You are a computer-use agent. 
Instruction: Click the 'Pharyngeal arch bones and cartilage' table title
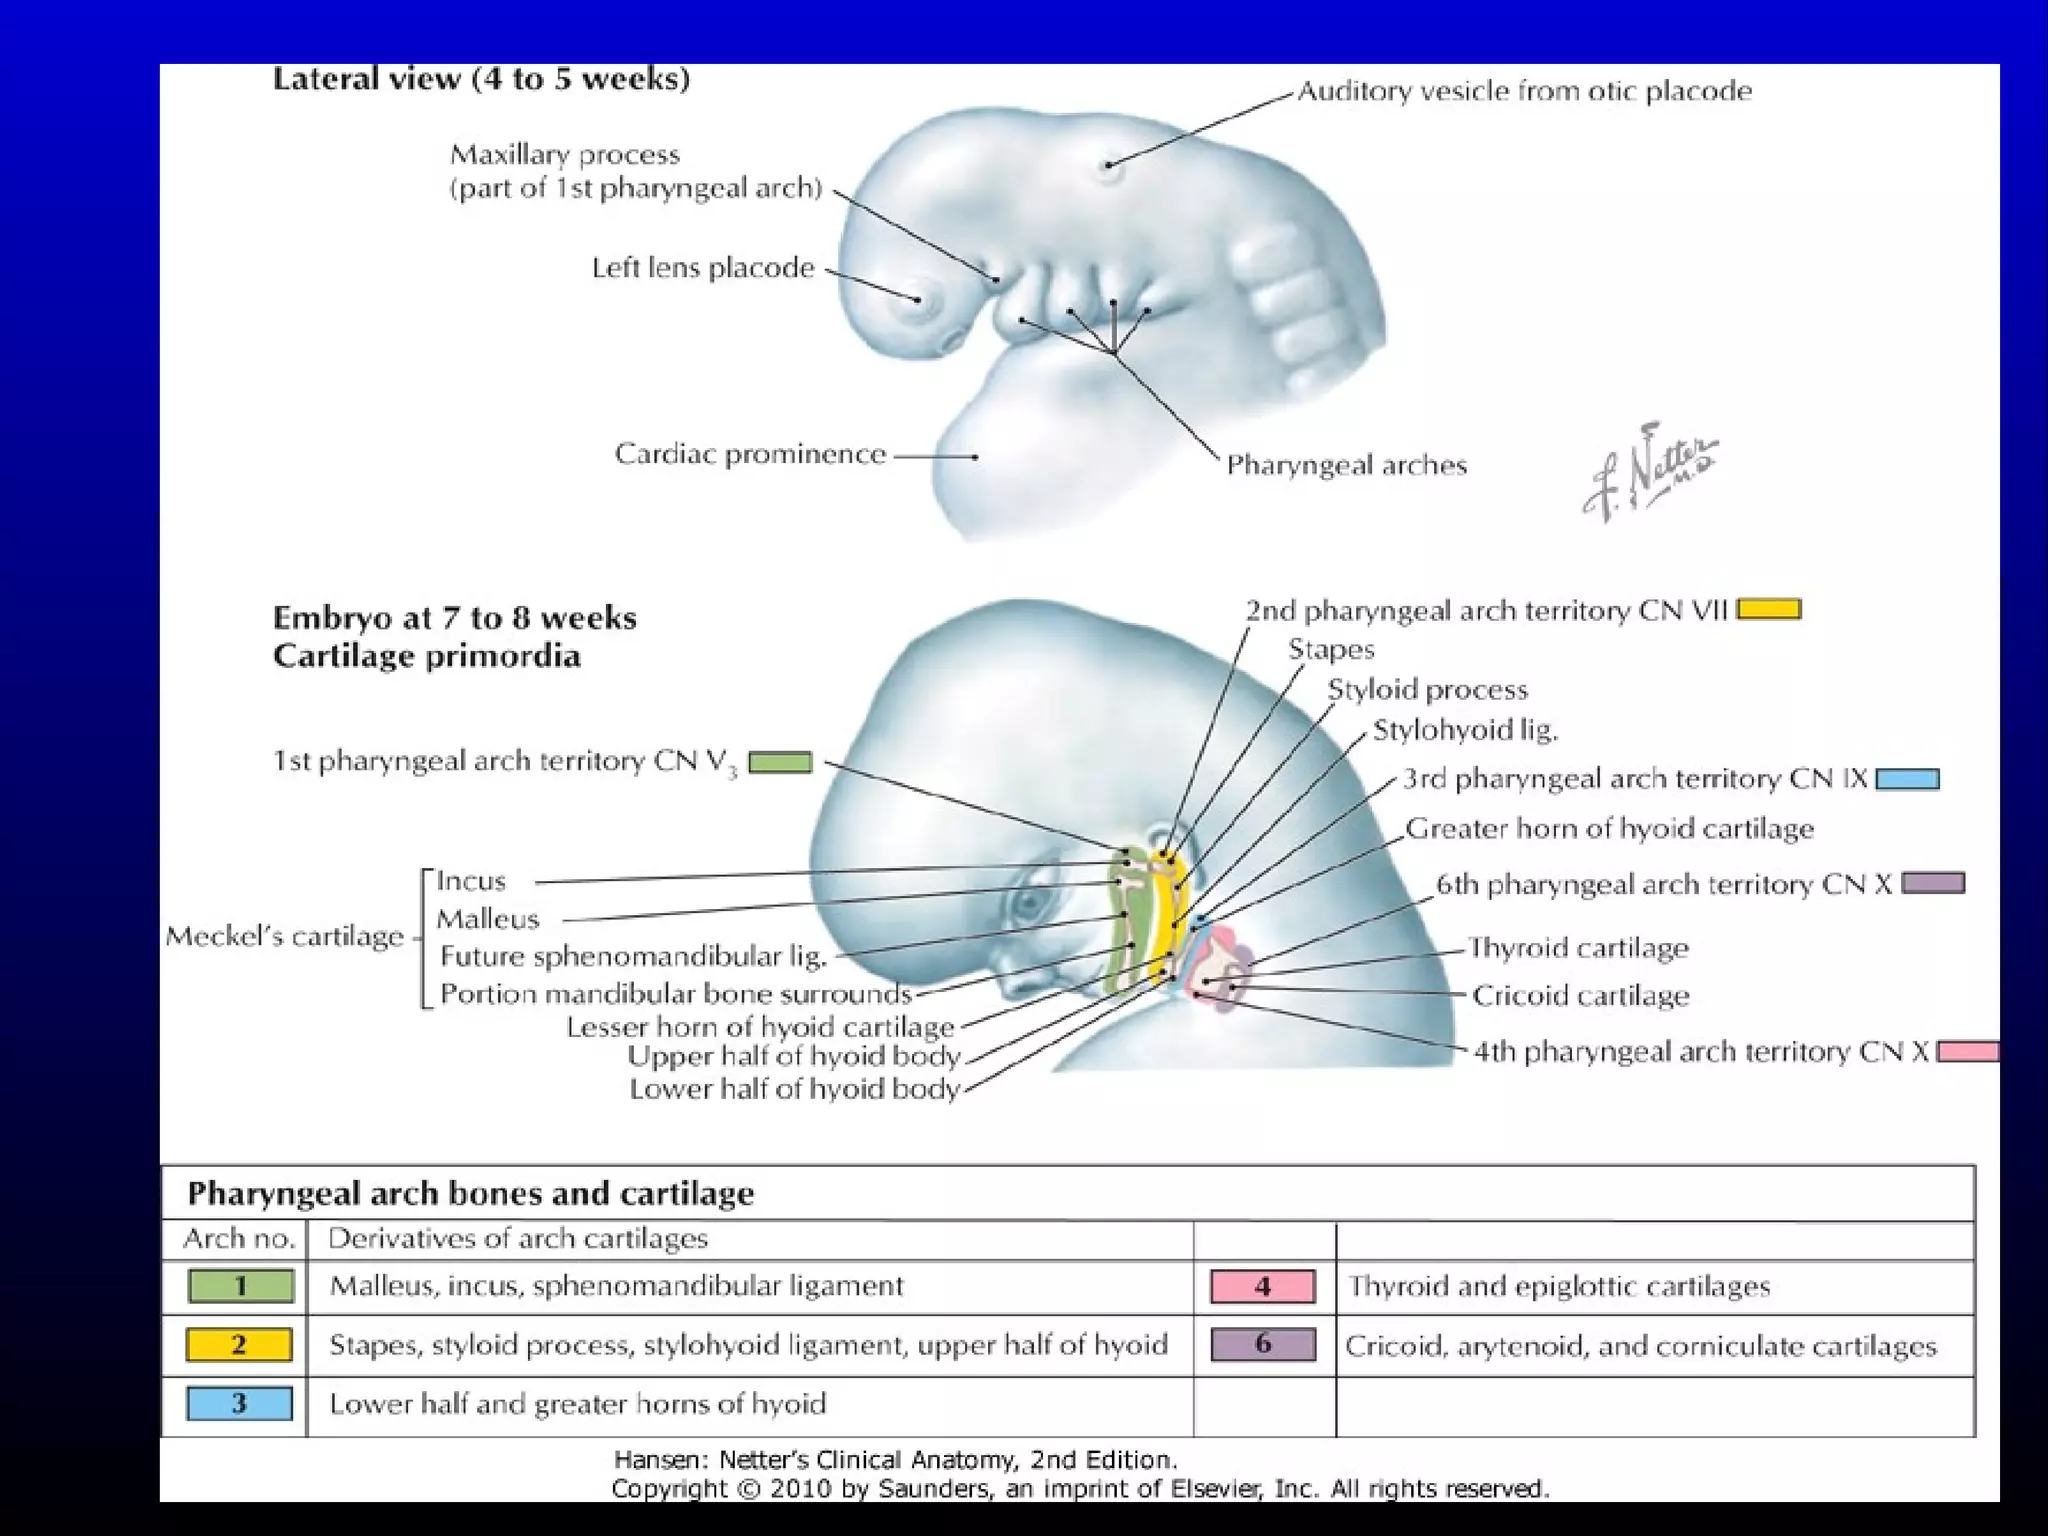click(x=471, y=1194)
